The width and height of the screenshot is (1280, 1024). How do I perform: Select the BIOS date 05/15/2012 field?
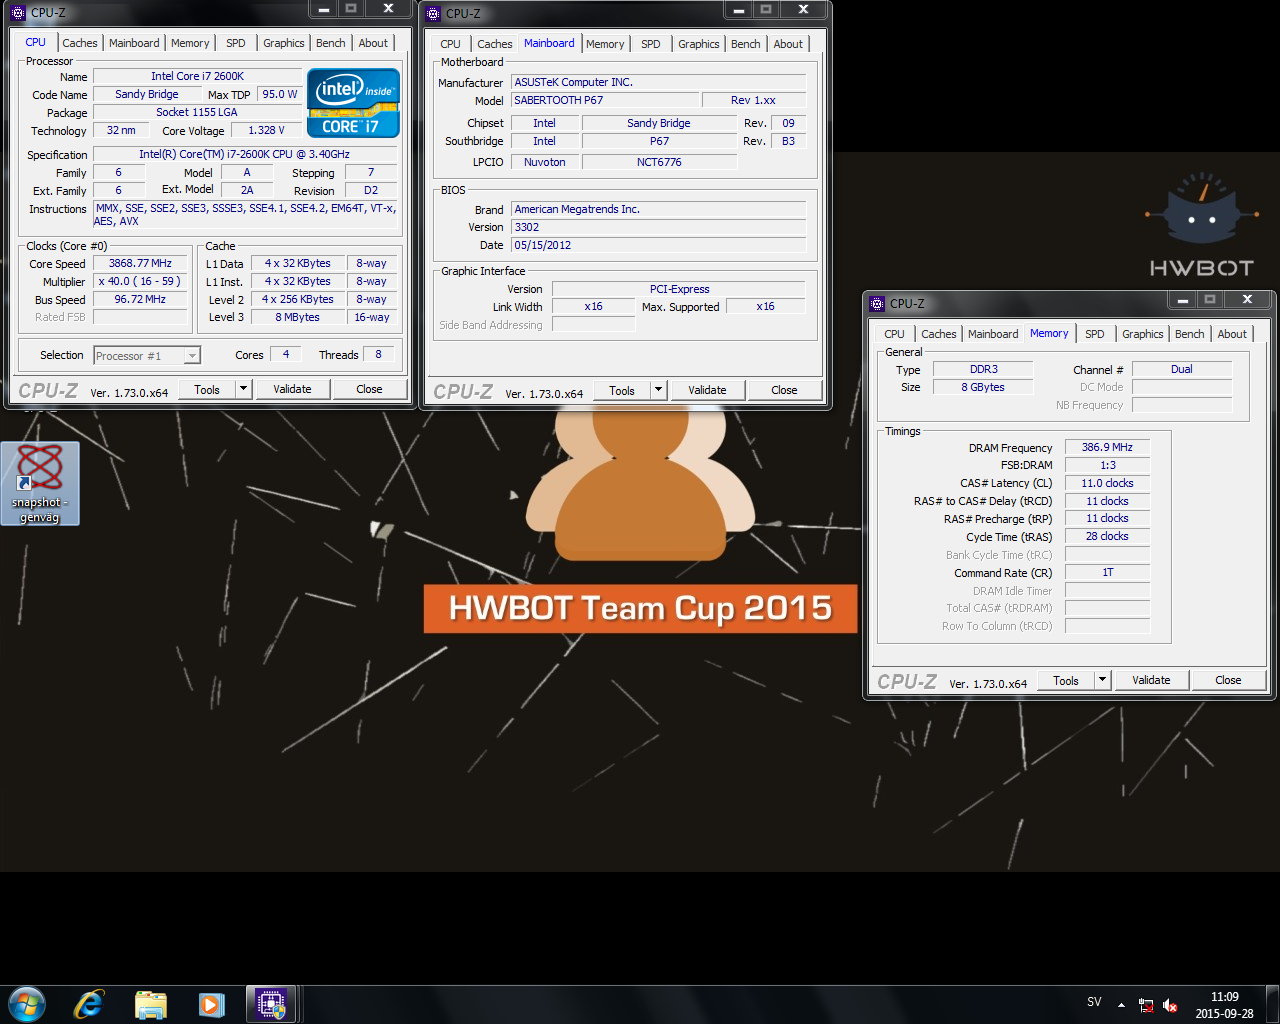pyautogui.click(x=658, y=245)
